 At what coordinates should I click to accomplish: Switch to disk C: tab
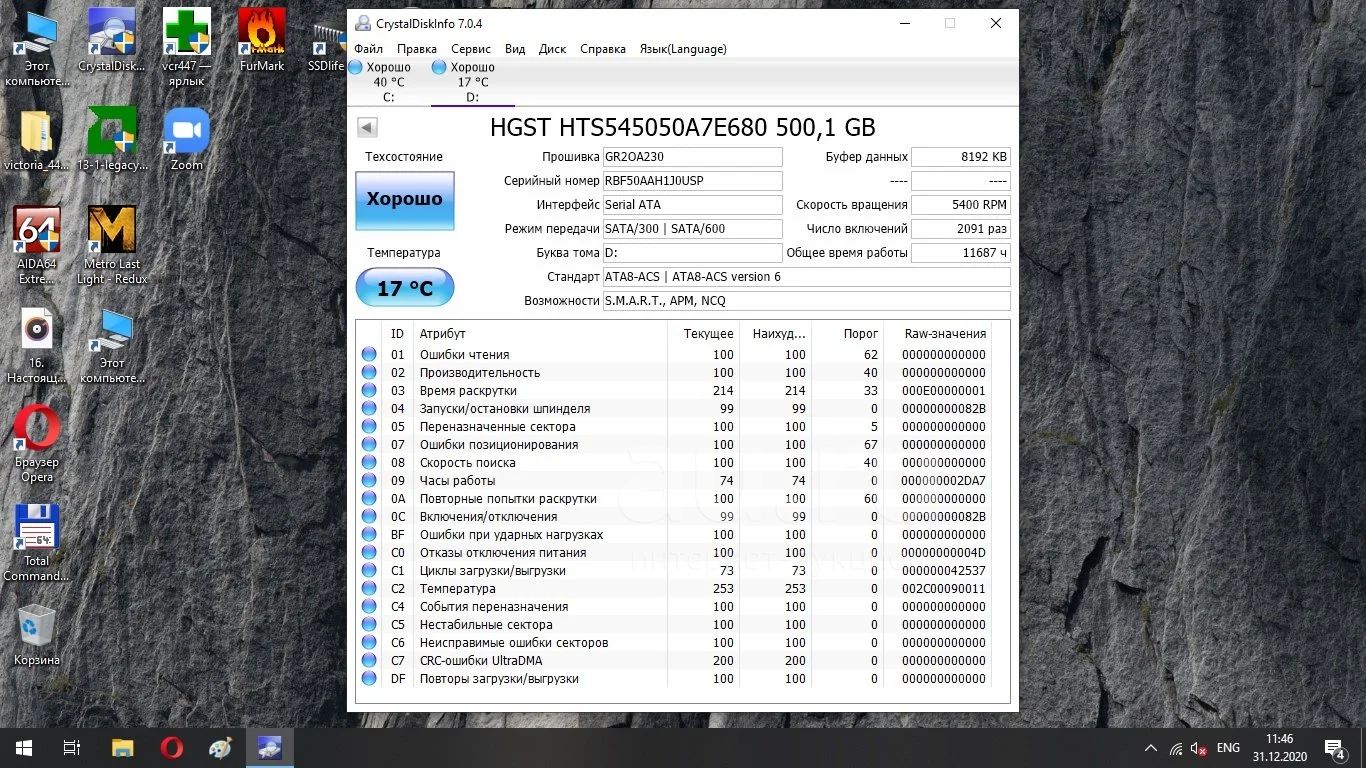388,82
